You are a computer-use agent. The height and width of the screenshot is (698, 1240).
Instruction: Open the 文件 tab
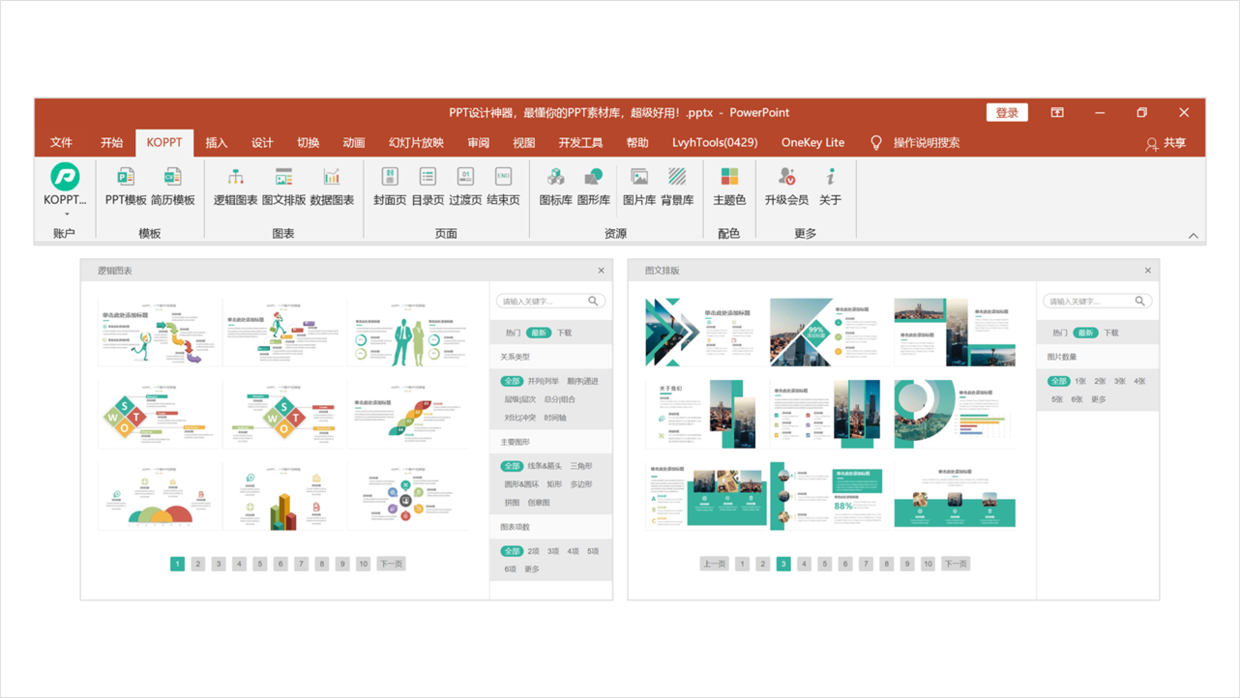coord(62,143)
